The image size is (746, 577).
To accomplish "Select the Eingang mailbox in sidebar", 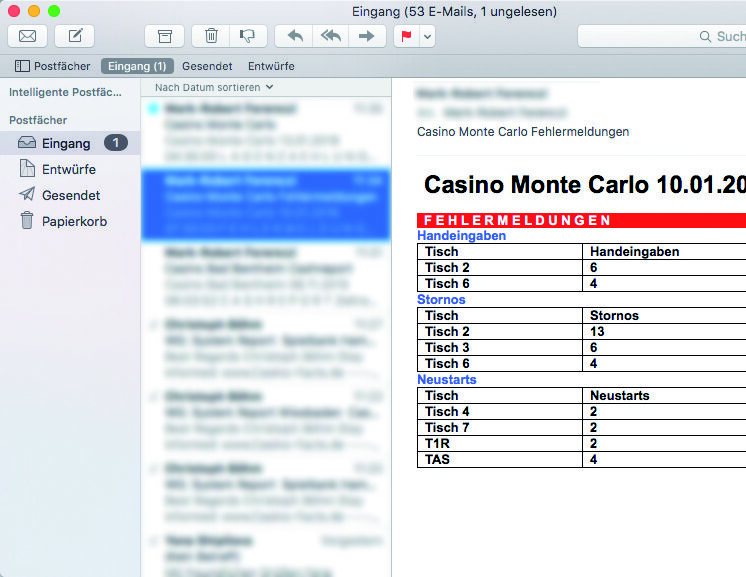I will click(x=66, y=143).
